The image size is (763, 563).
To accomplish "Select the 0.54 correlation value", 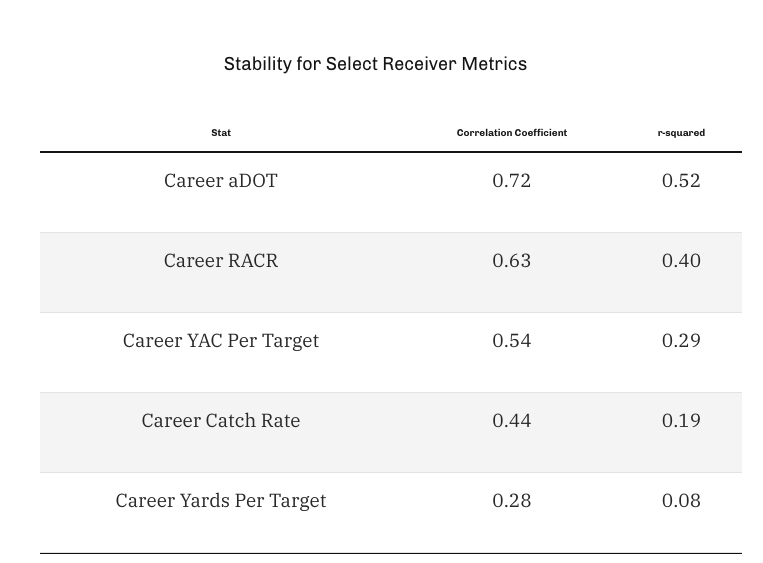I will [x=512, y=341].
